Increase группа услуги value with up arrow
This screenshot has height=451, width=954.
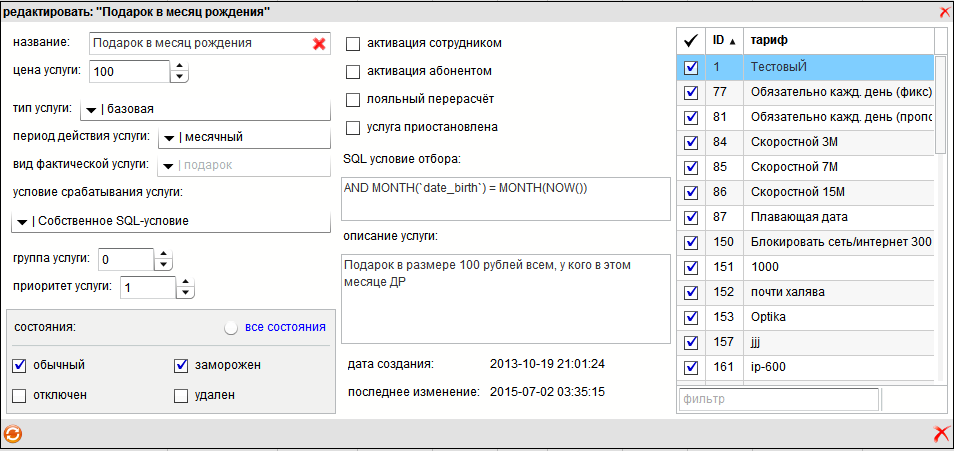(x=163, y=254)
